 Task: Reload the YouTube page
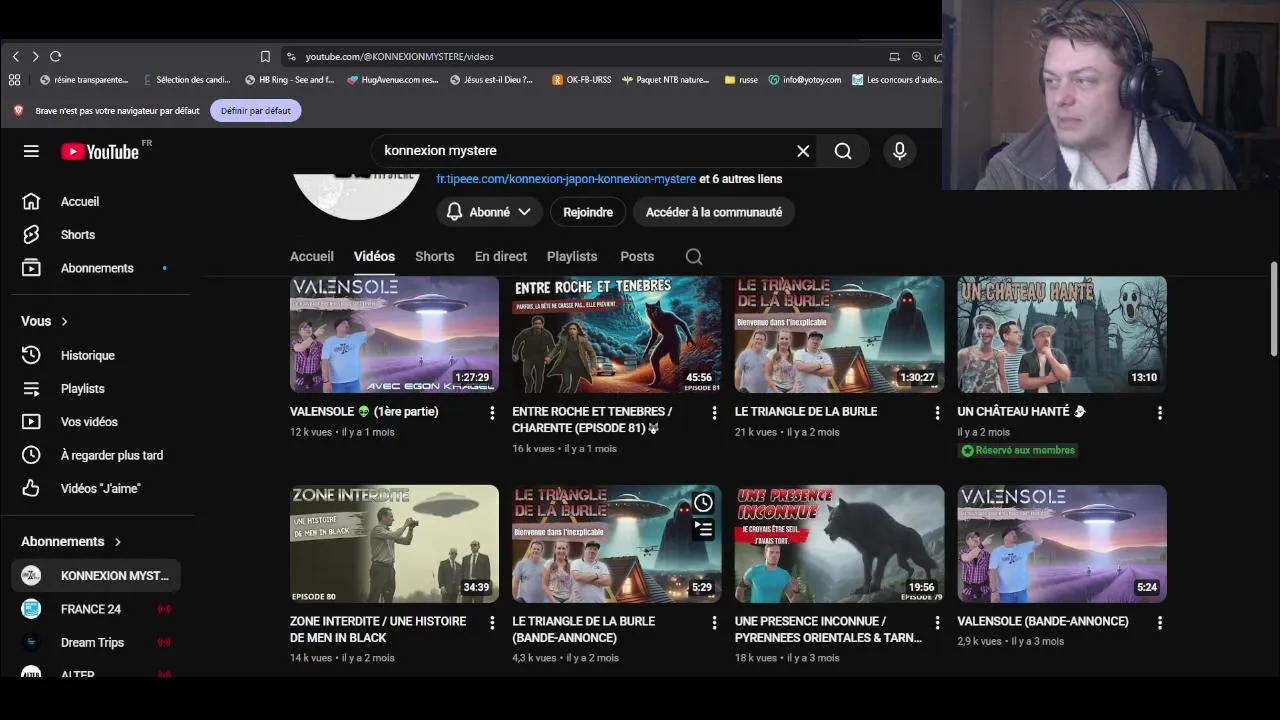click(x=55, y=57)
